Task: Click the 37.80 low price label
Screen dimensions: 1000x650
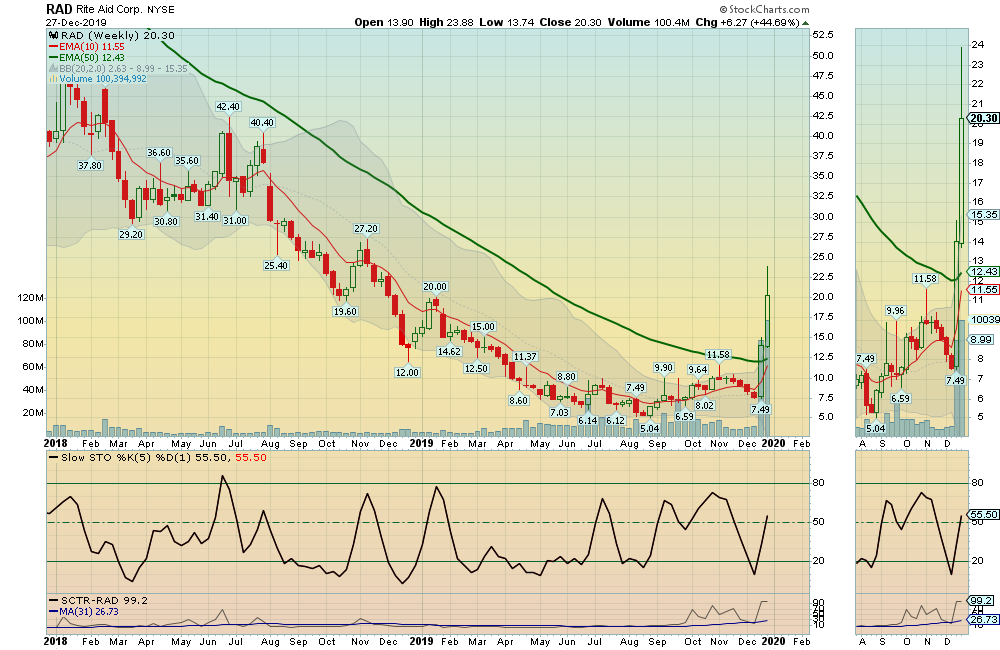Action: coord(90,165)
